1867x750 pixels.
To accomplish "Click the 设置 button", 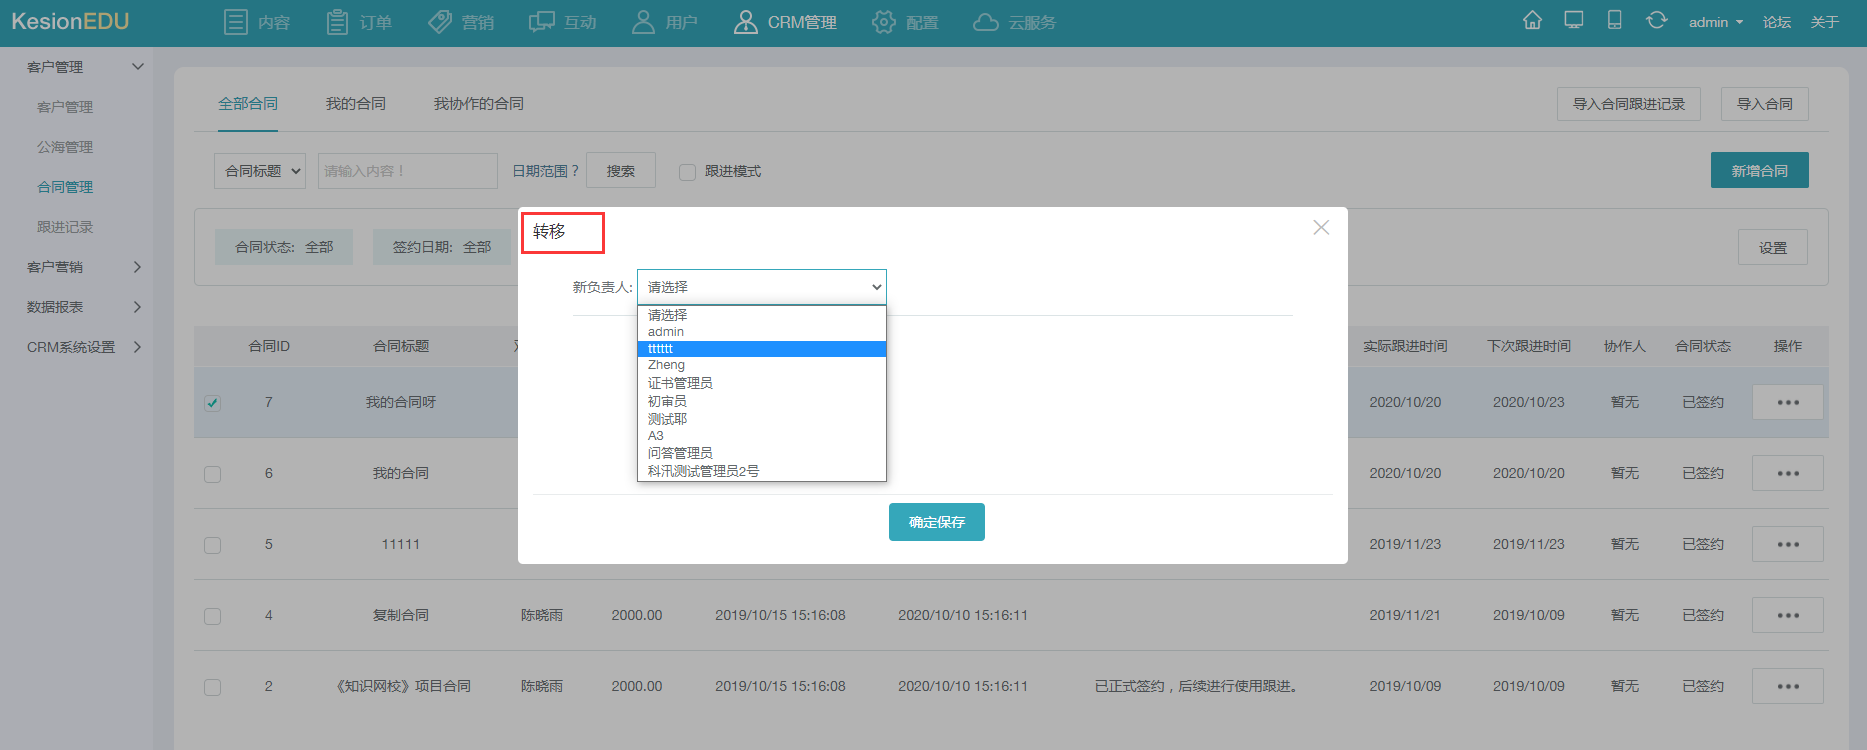I will click(1773, 247).
